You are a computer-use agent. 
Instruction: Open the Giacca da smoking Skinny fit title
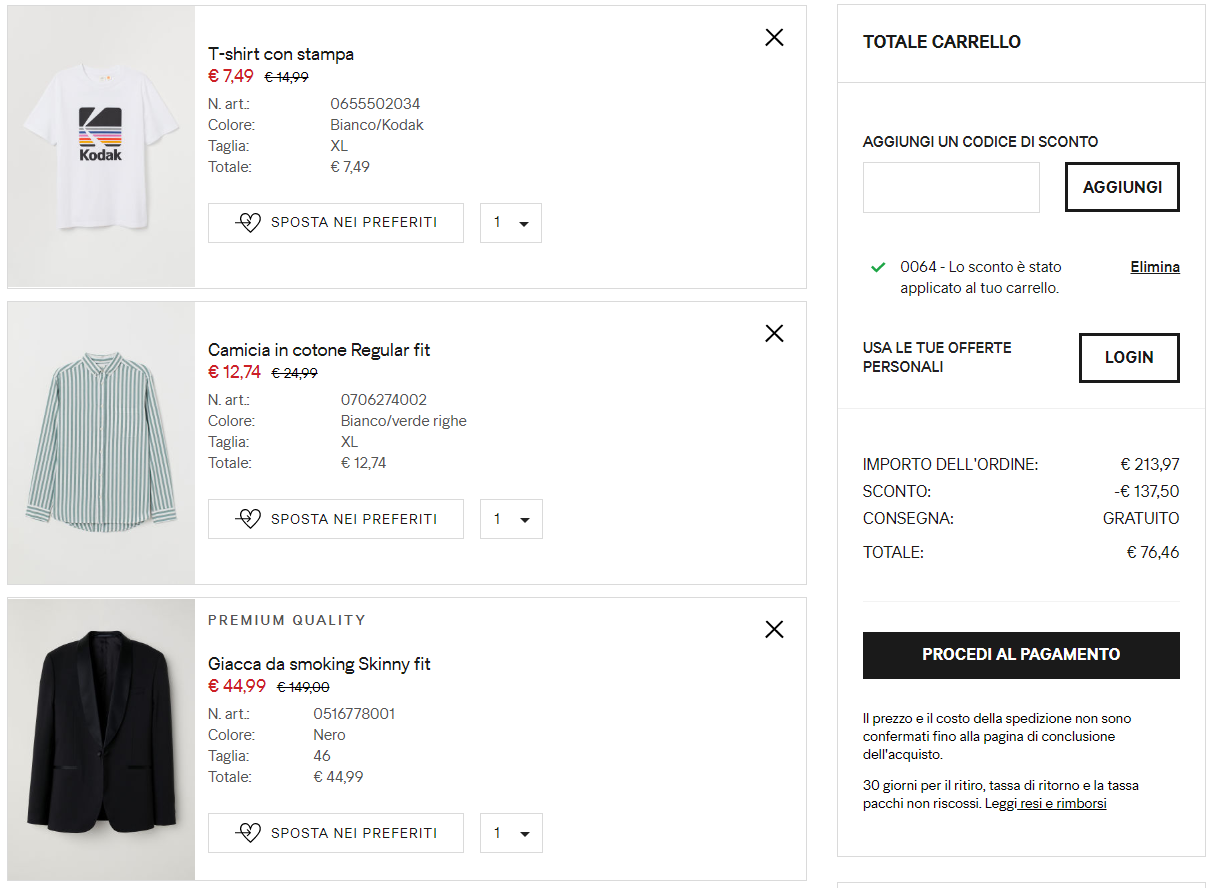(x=319, y=664)
